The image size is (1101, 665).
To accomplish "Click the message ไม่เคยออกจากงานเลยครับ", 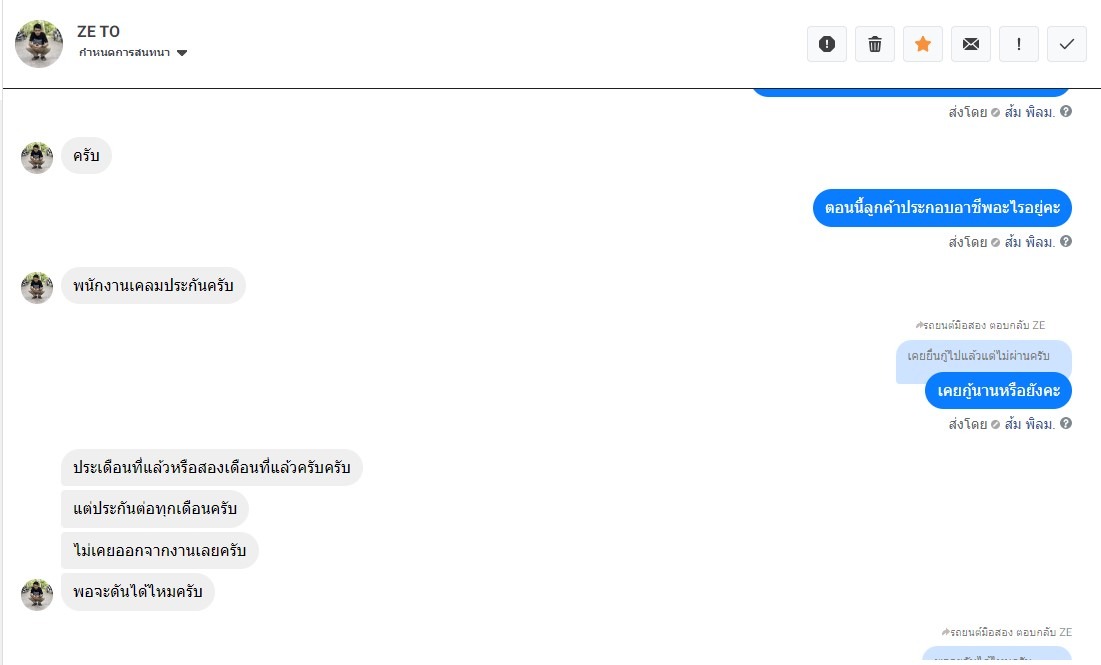I will 160,551.
